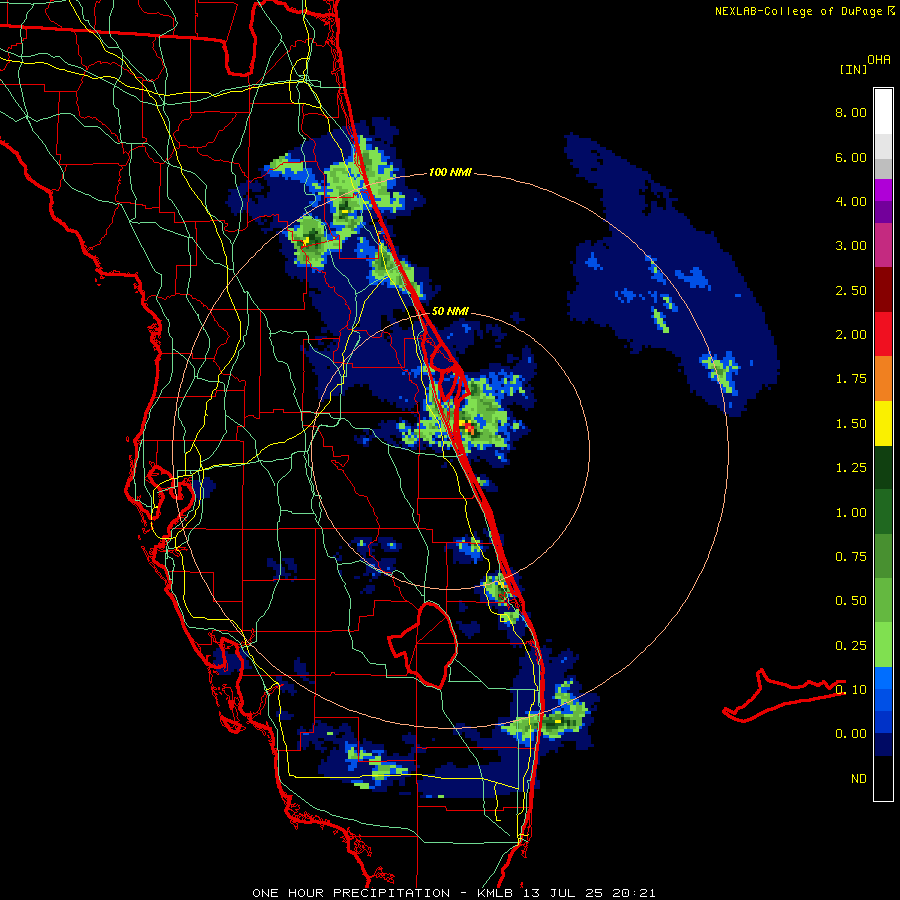Click the white color swatch at legend top

coord(883,111)
